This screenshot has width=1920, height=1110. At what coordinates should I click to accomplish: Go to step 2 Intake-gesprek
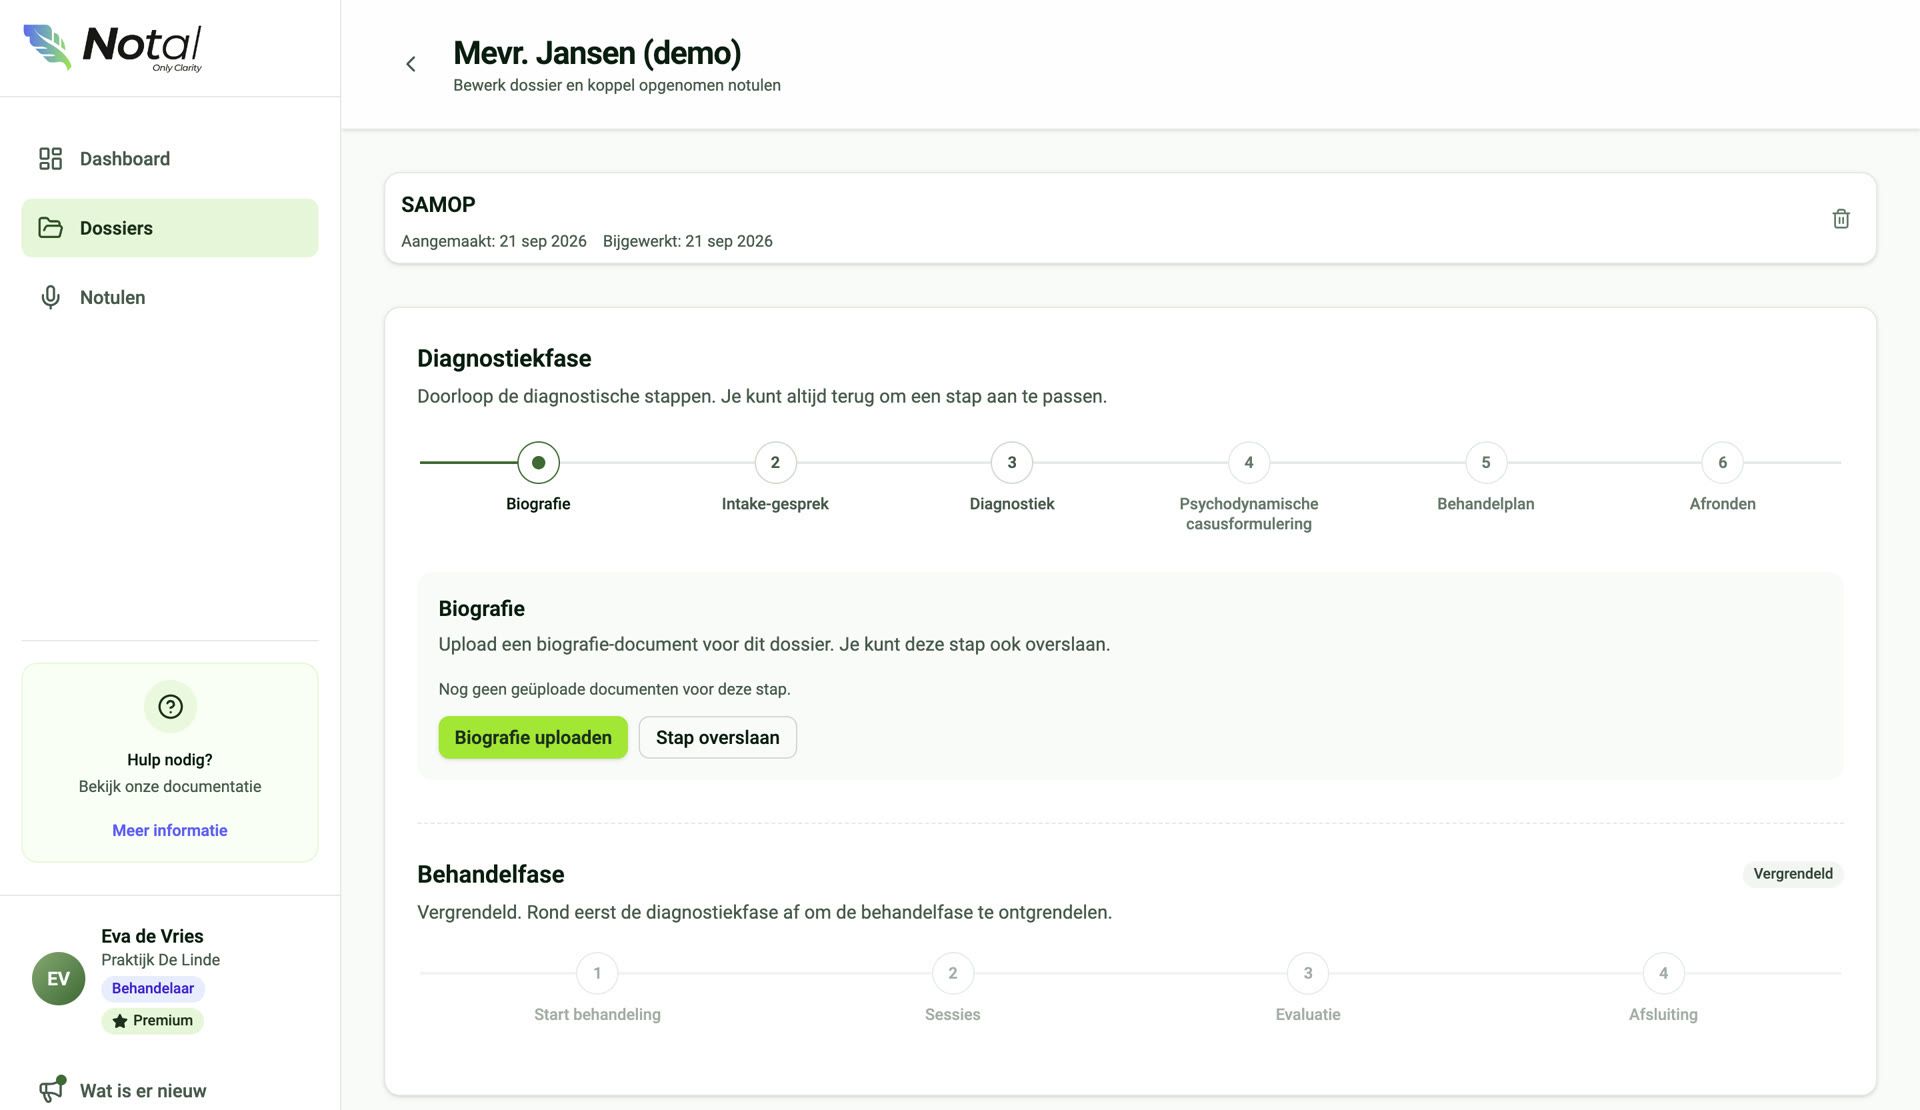775,463
